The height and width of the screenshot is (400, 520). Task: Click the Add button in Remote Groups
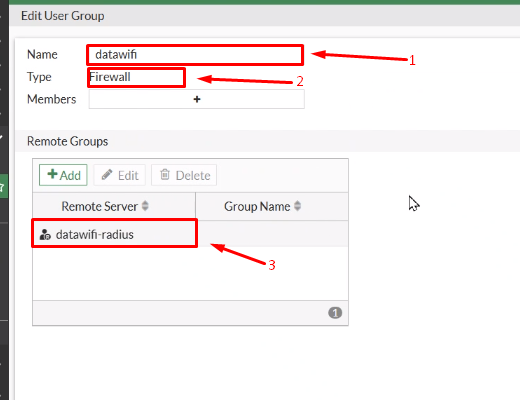[x=63, y=175]
